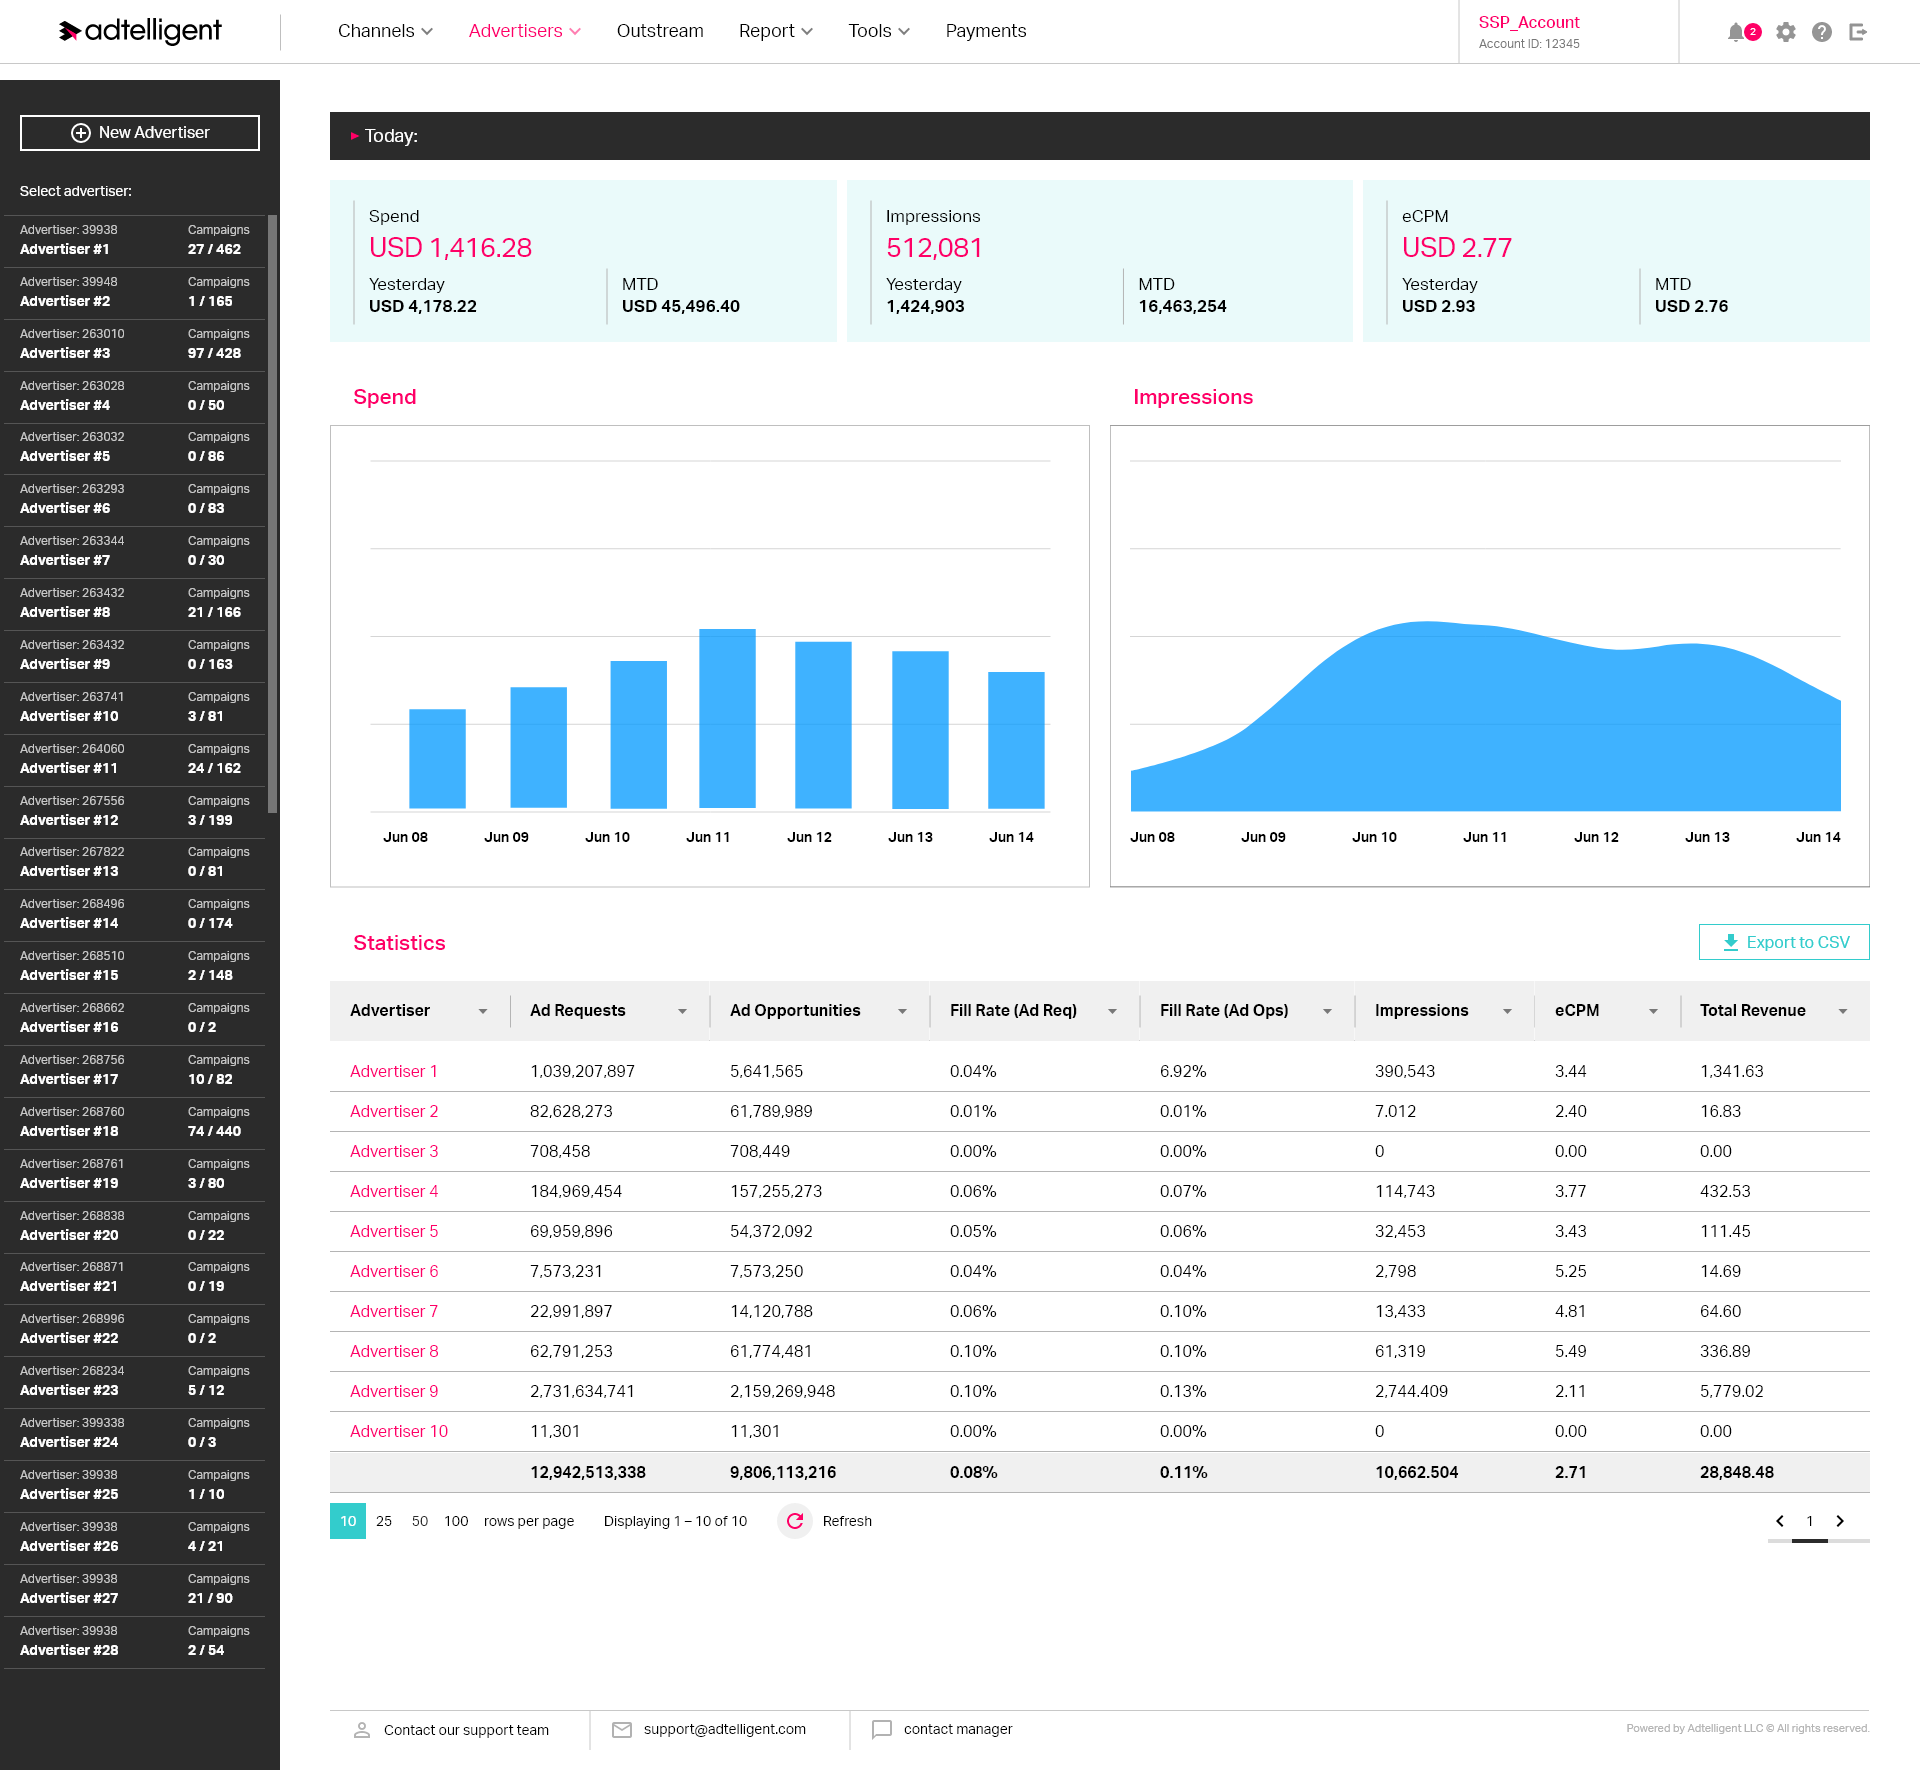Click the email icon next to support@adtelligent.com
Viewport: 1920px width, 1770px height.
621,1729
